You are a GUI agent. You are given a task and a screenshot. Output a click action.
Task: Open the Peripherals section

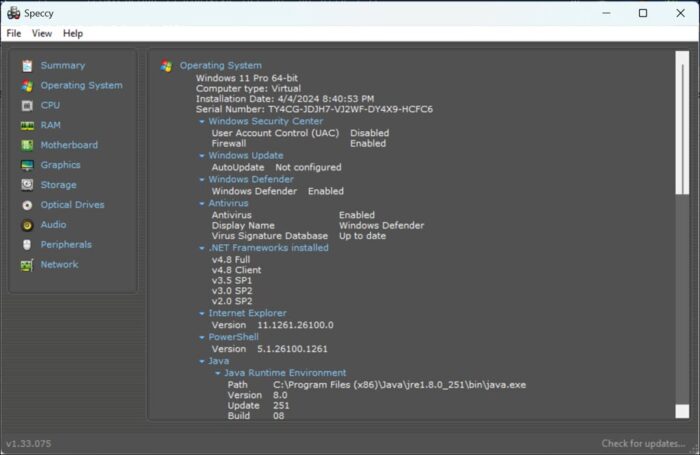coord(66,245)
